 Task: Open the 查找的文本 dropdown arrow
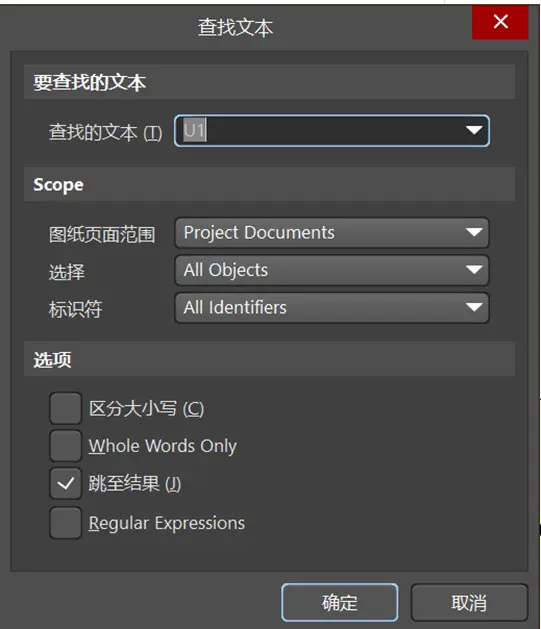click(x=474, y=130)
